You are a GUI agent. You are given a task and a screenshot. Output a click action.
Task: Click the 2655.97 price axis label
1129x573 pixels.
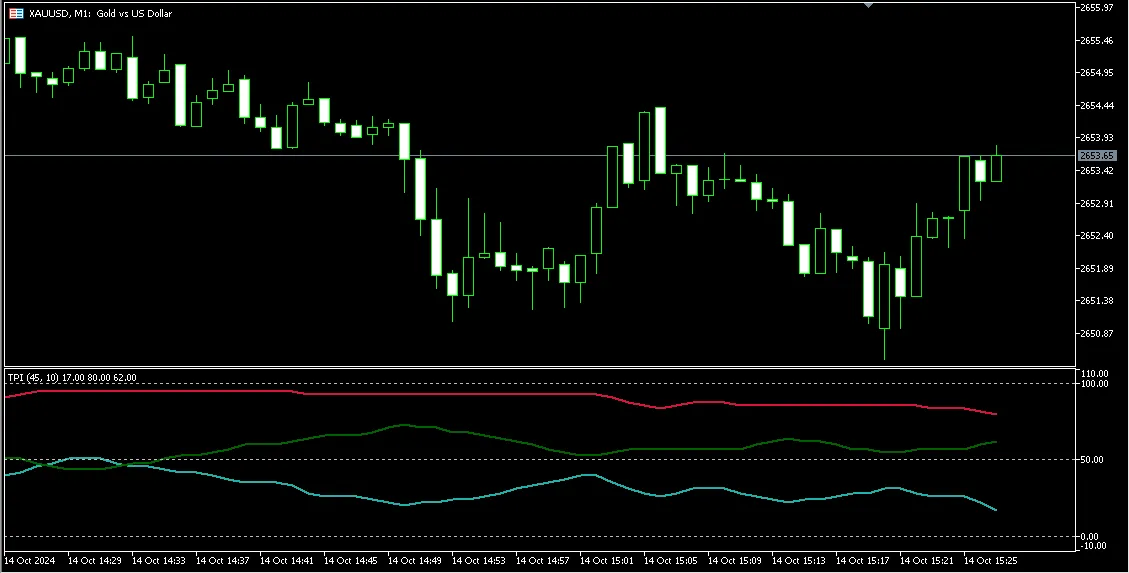point(1097,8)
